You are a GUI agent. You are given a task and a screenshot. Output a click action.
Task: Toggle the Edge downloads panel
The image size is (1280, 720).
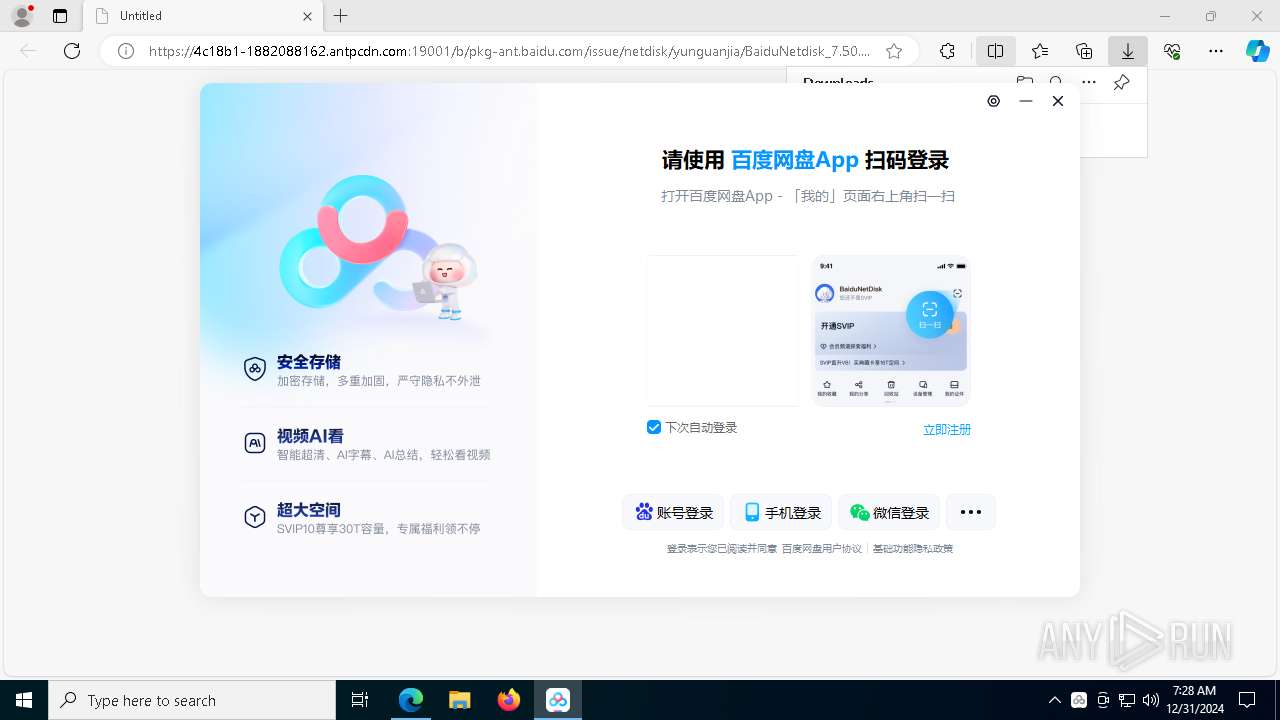coord(1128,51)
